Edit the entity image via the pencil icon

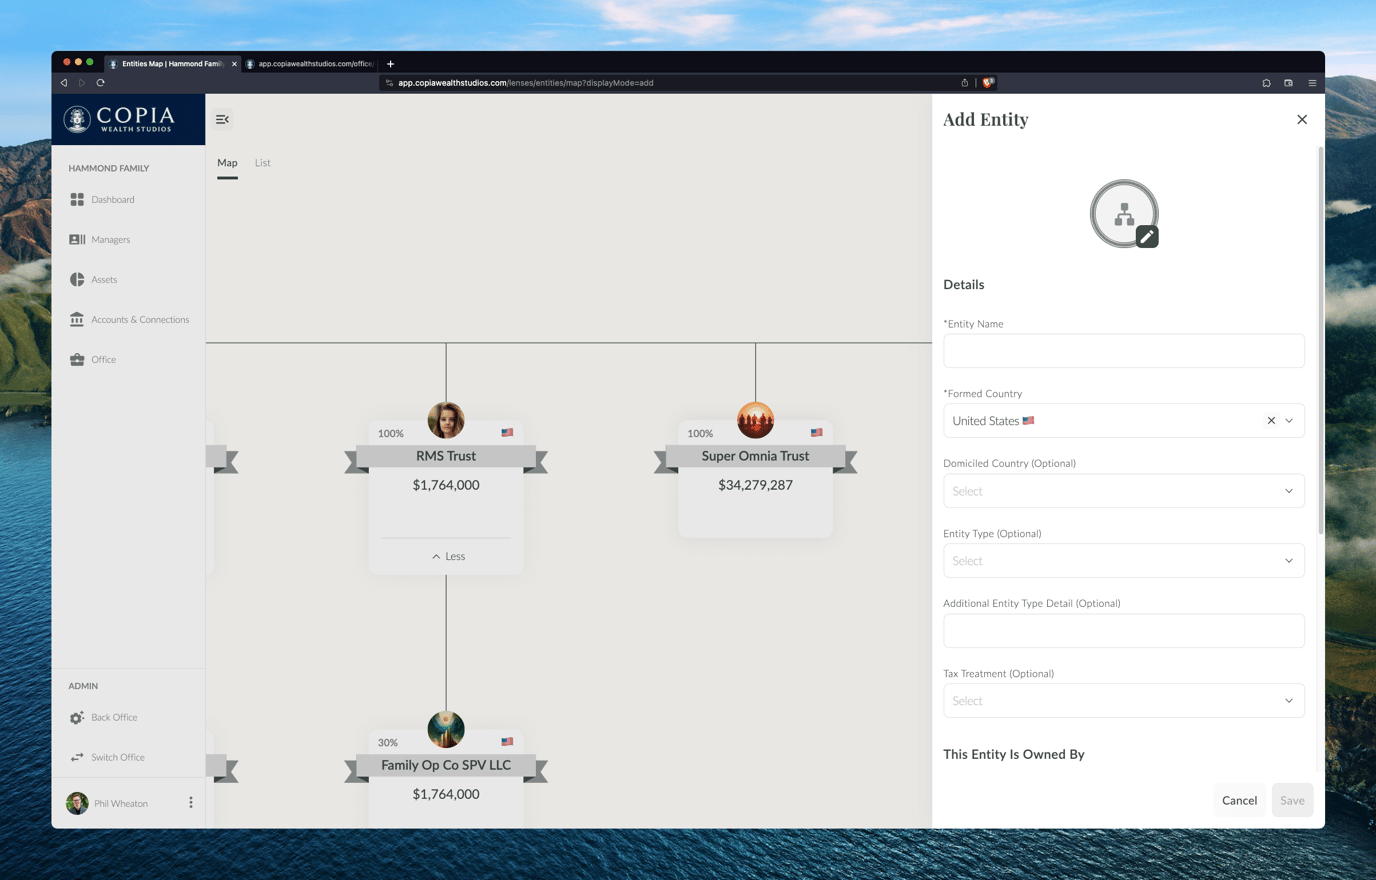click(1146, 237)
